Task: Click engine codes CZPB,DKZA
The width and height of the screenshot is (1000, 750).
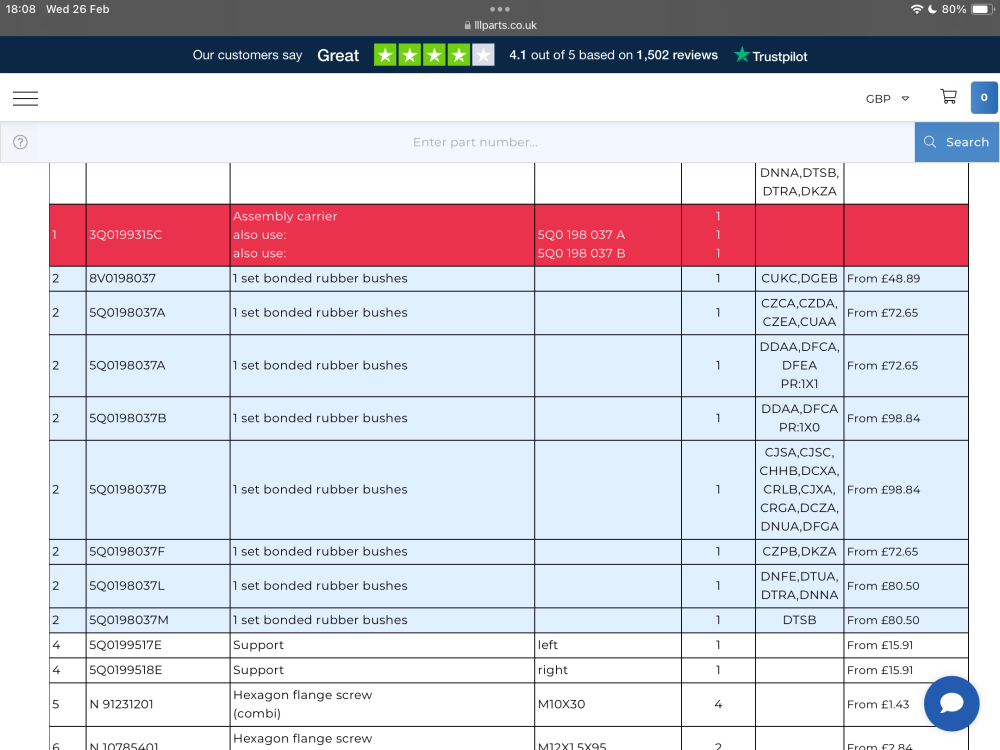Action: tap(799, 552)
